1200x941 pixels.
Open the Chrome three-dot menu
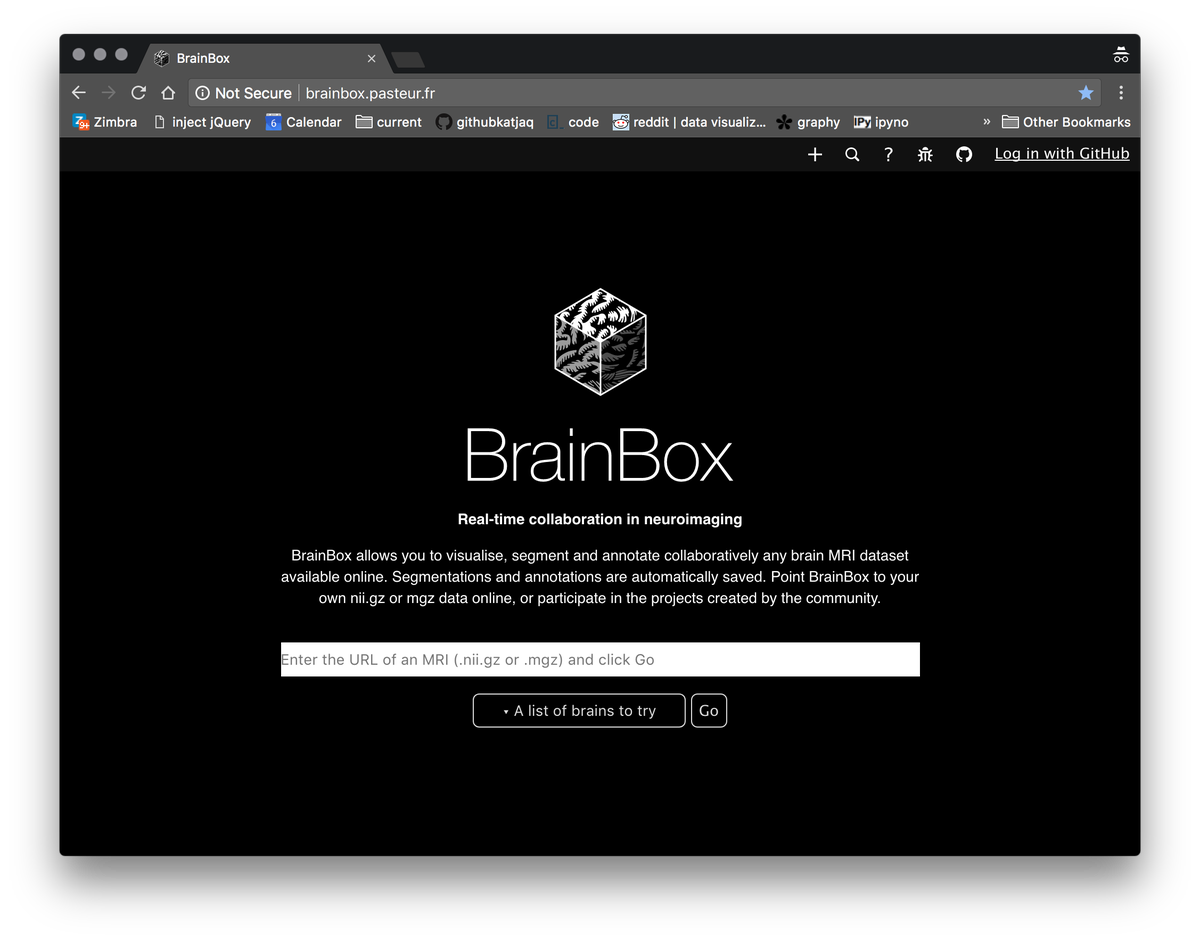click(x=1121, y=93)
